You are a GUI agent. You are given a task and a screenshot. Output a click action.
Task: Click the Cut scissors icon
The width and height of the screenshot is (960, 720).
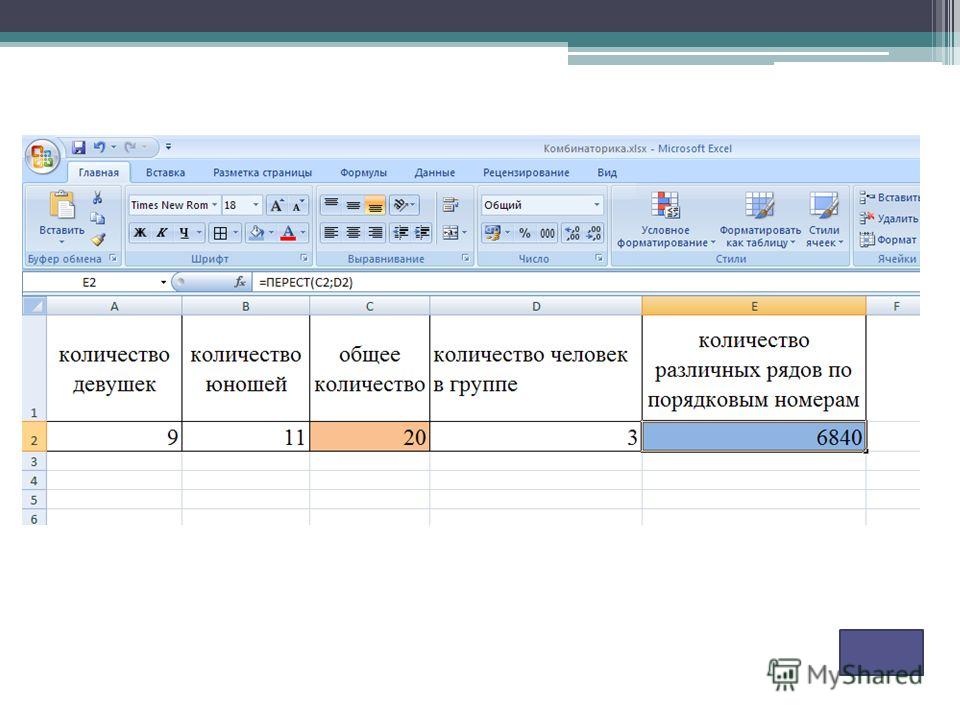coord(97,198)
